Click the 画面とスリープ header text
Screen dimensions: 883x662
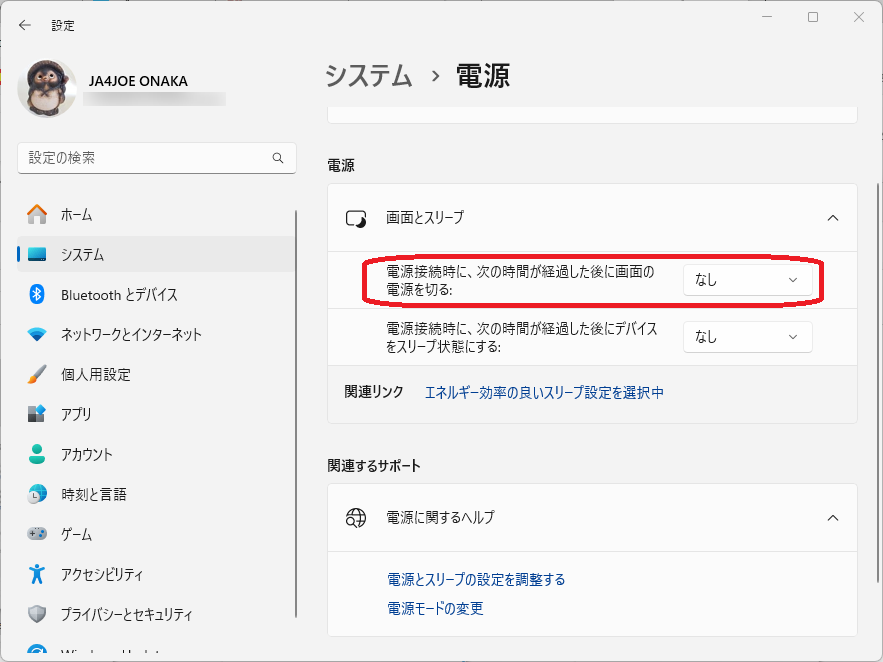425,217
